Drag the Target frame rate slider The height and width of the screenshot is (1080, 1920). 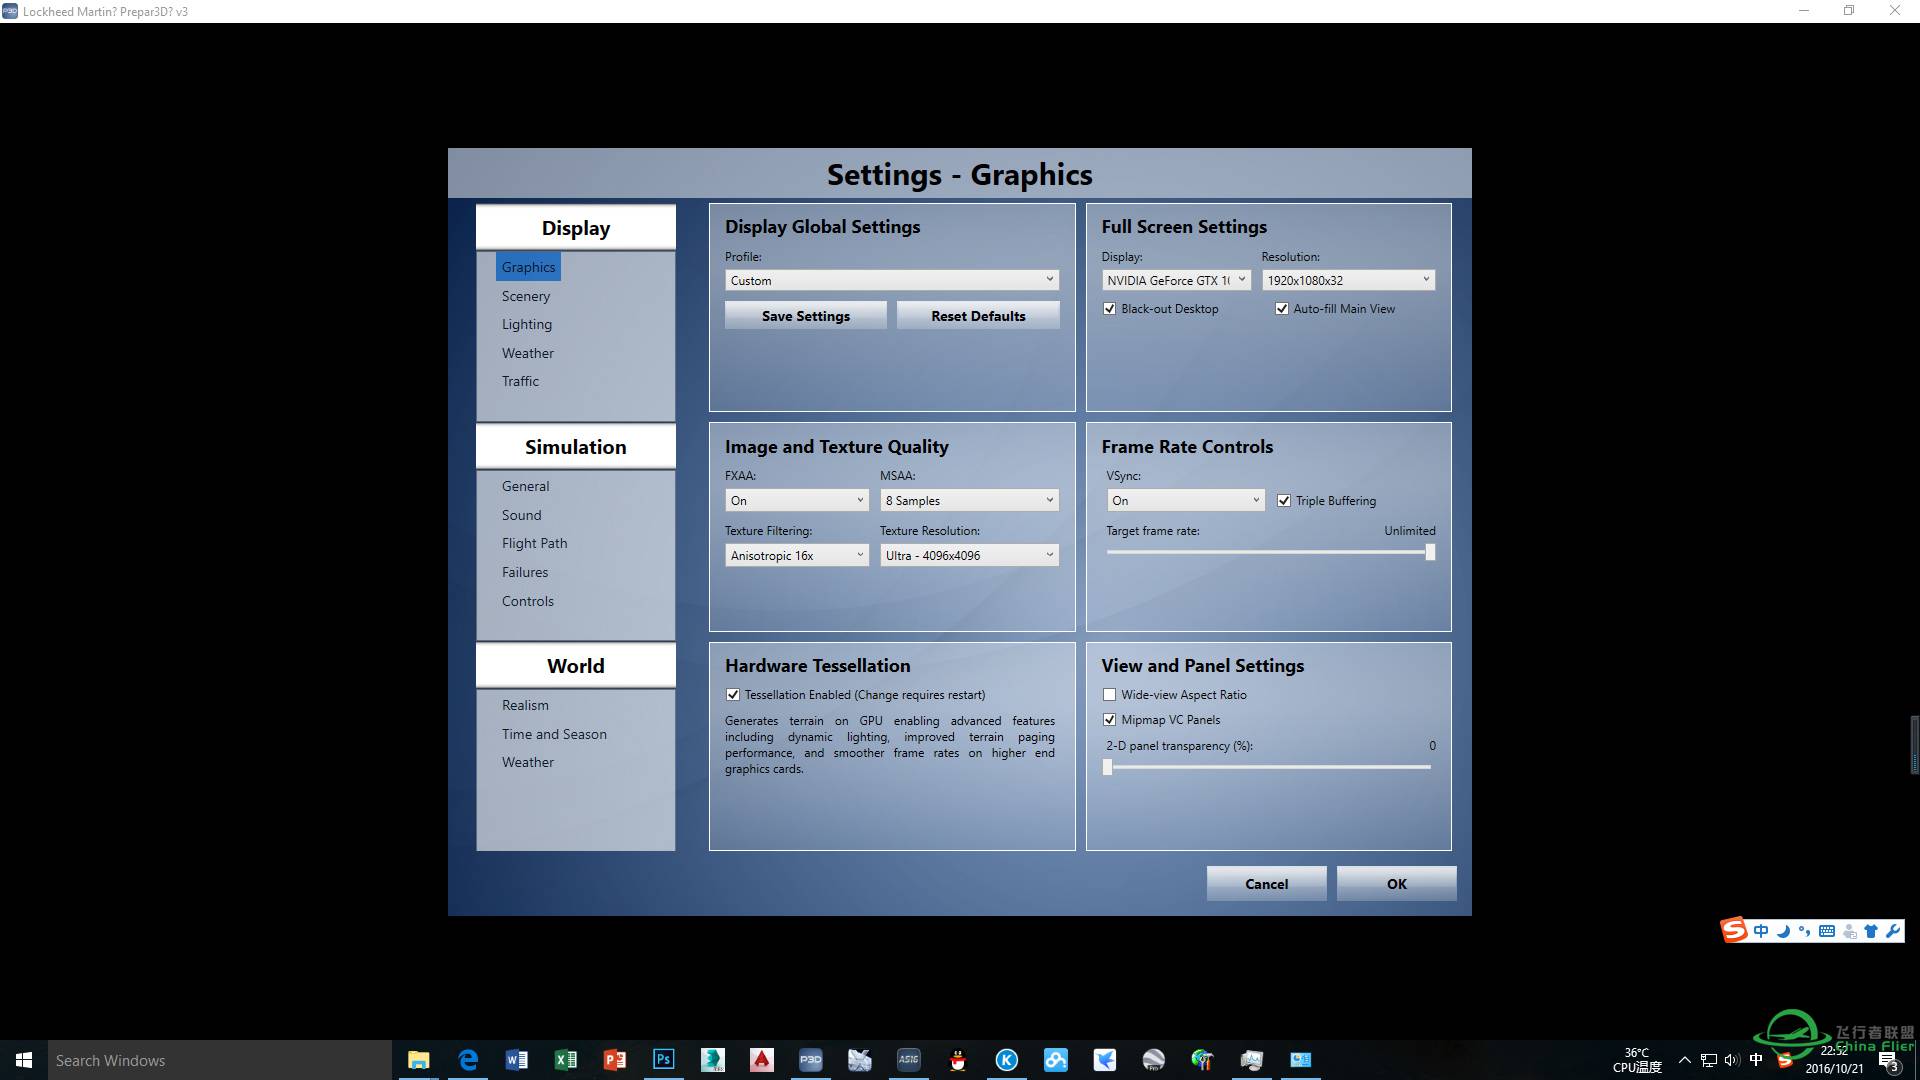[1428, 551]
